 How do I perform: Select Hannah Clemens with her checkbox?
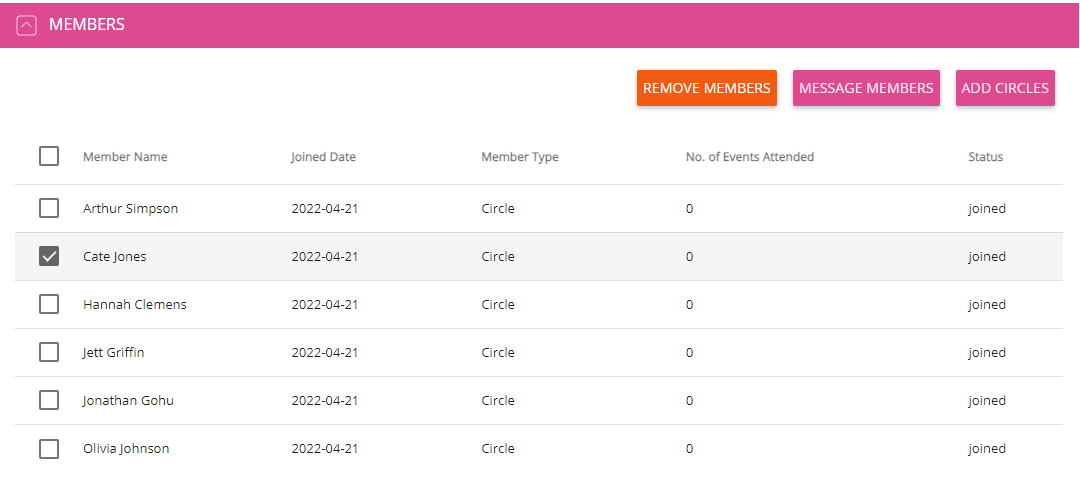pyautogui.click(x=49, y=304)
